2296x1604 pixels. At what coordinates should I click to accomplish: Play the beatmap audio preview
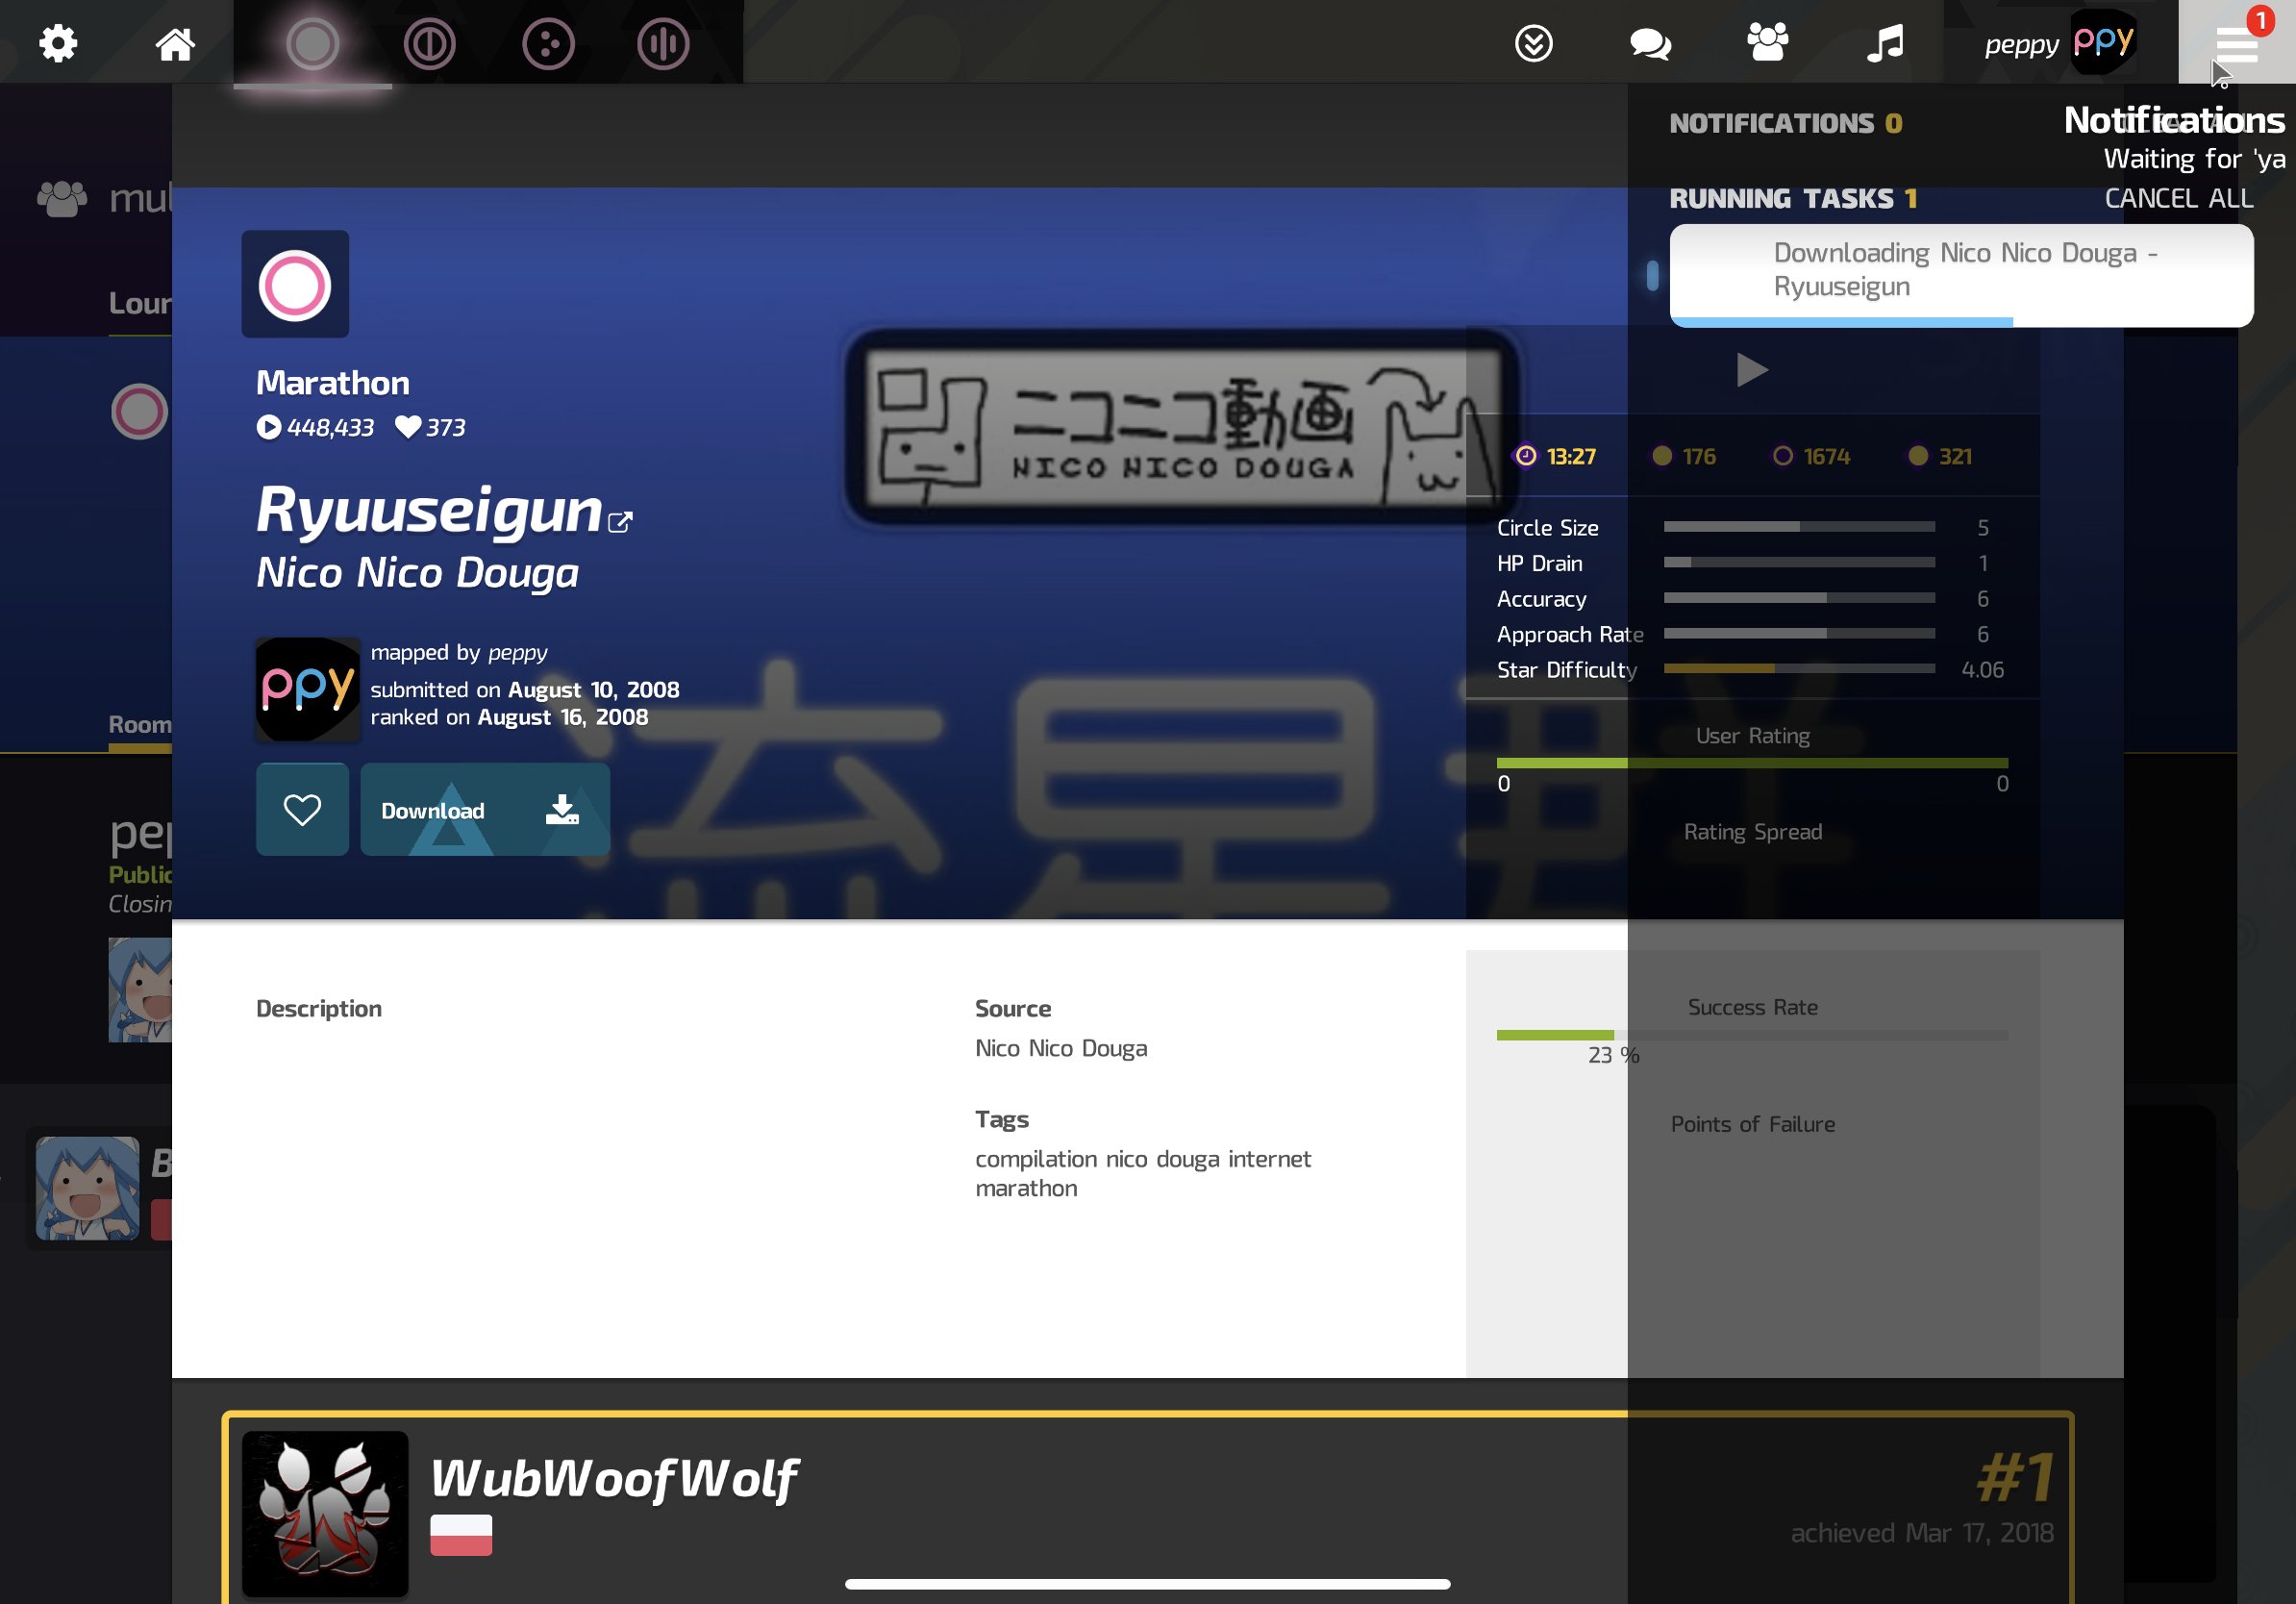pyautogui.click(x=1751, y=370)
